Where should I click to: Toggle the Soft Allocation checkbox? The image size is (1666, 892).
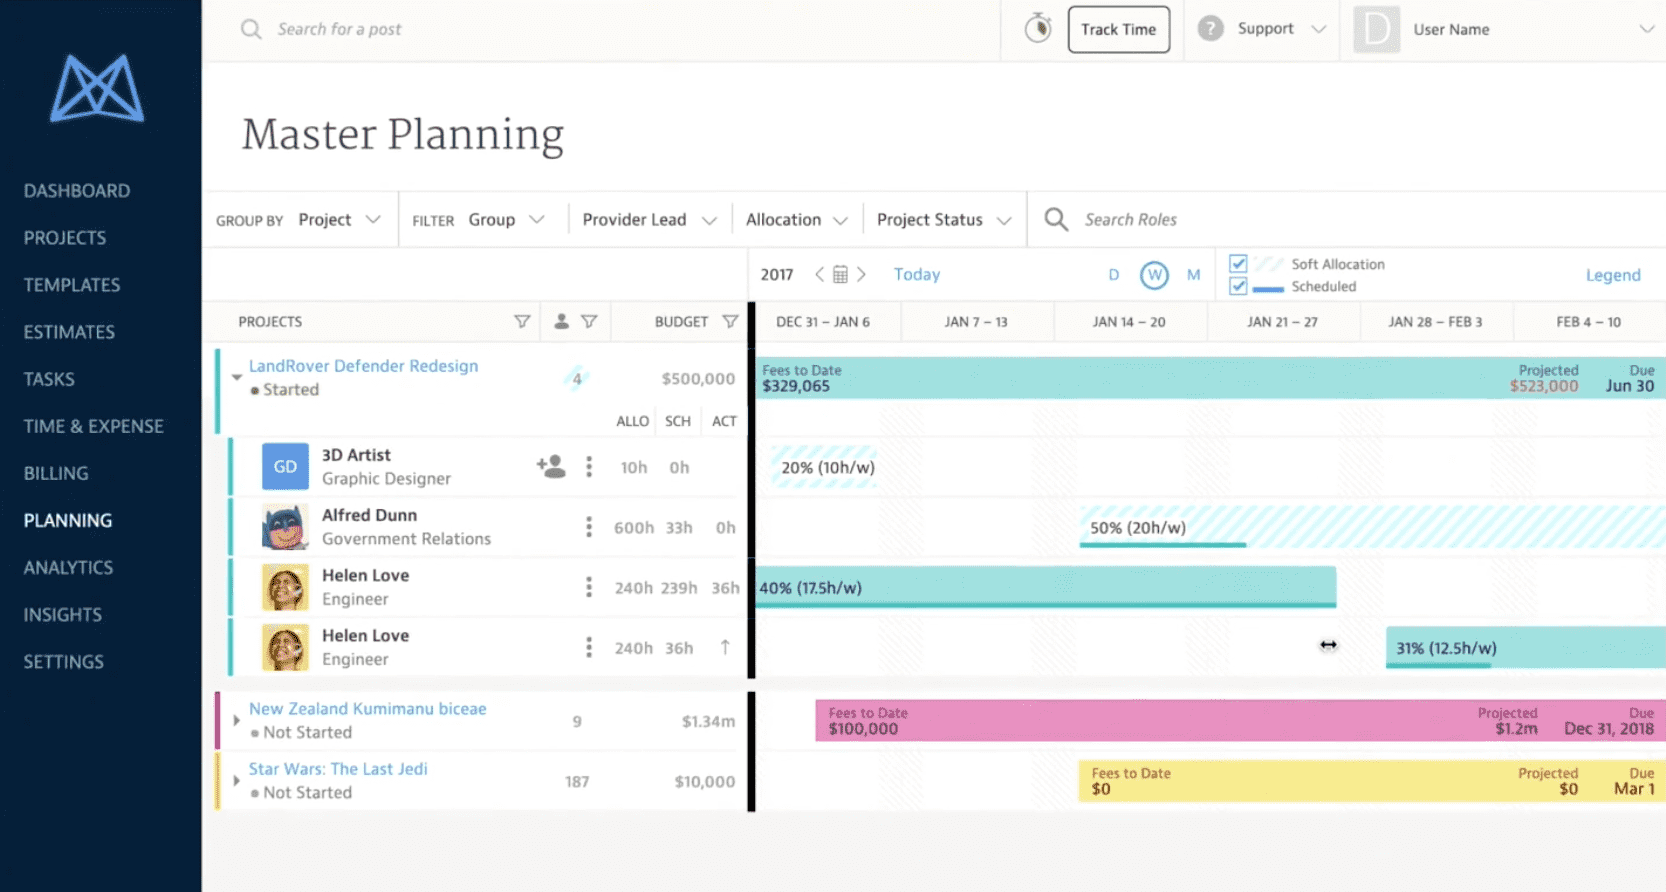[x=1238, y=263]
